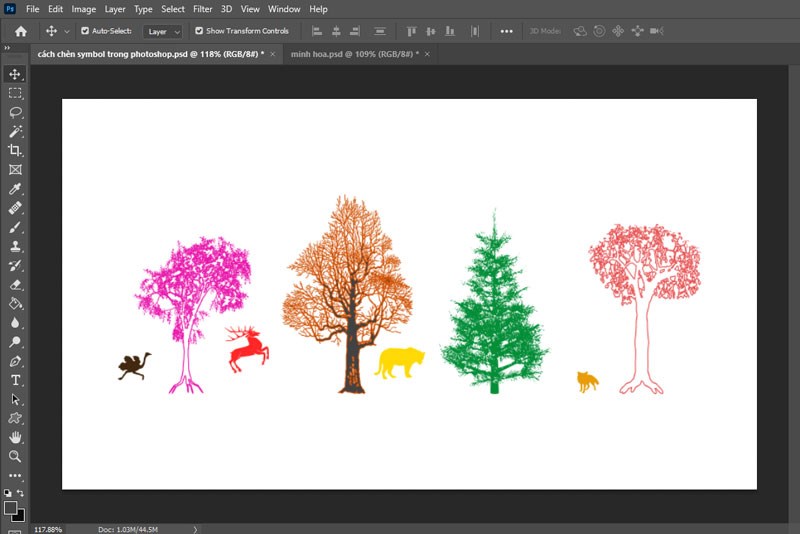Switch to the minh hoa.psd tab
Screen dimensions: 800x534
coord(350,54)
